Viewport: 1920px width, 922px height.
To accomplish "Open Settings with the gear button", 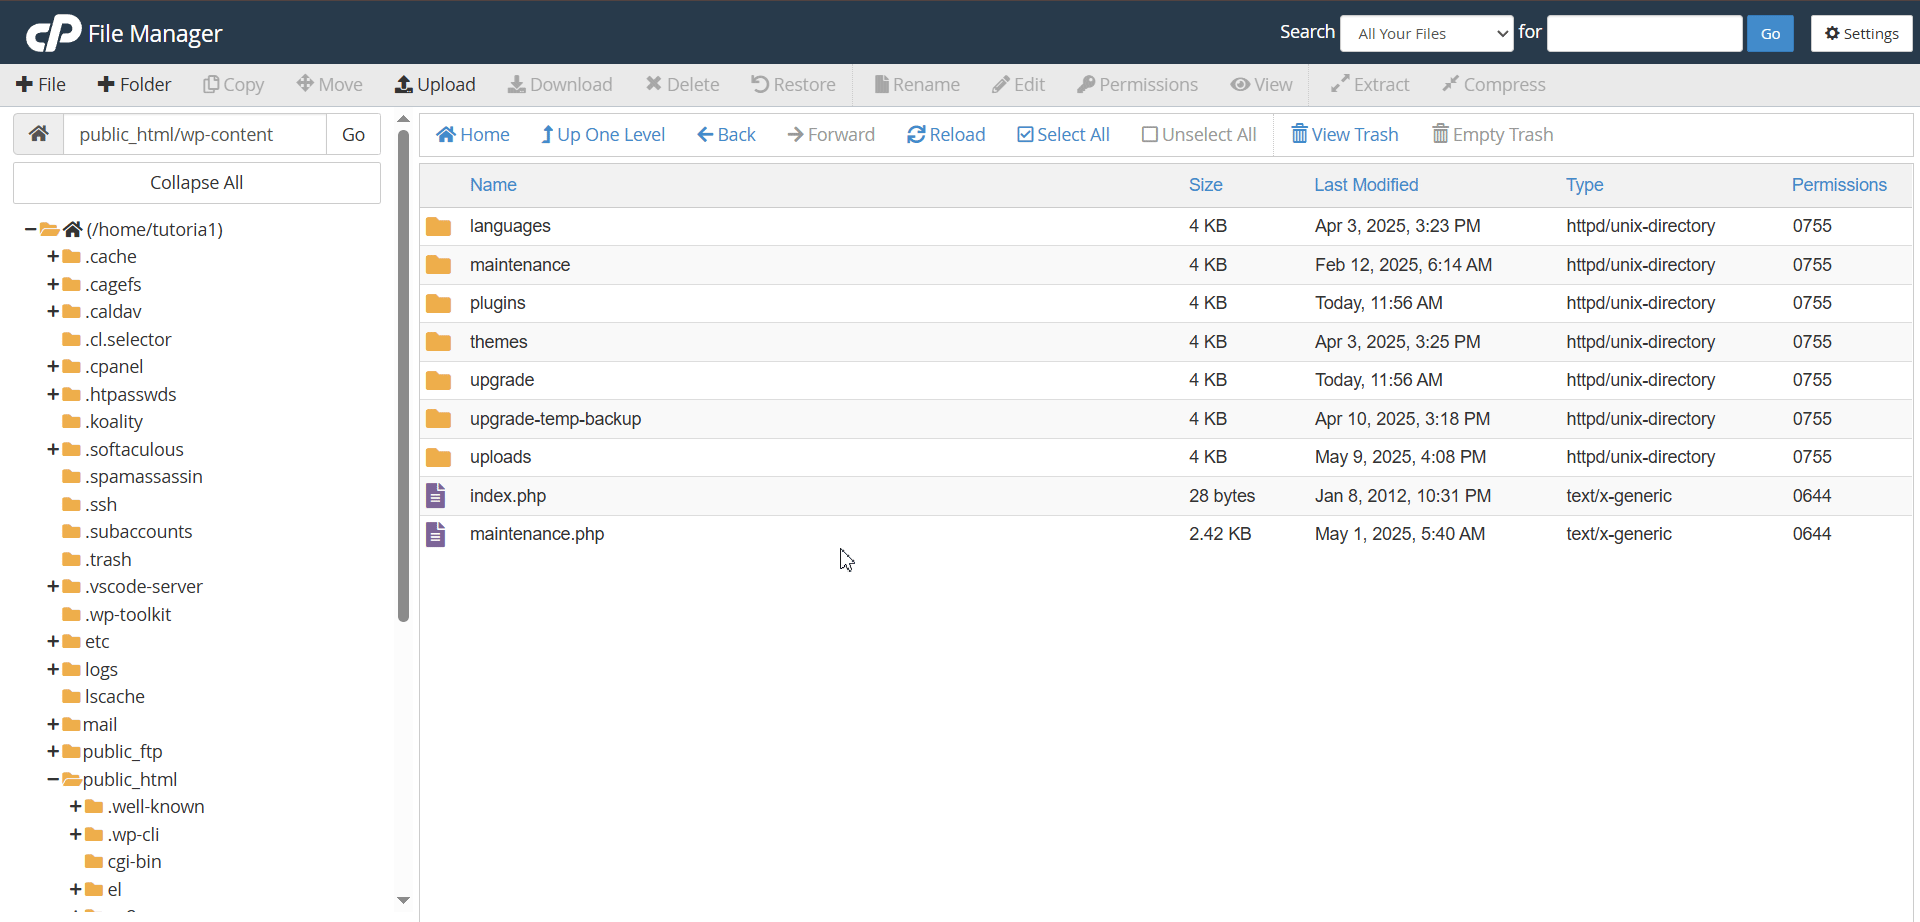I will (1862, 34).
